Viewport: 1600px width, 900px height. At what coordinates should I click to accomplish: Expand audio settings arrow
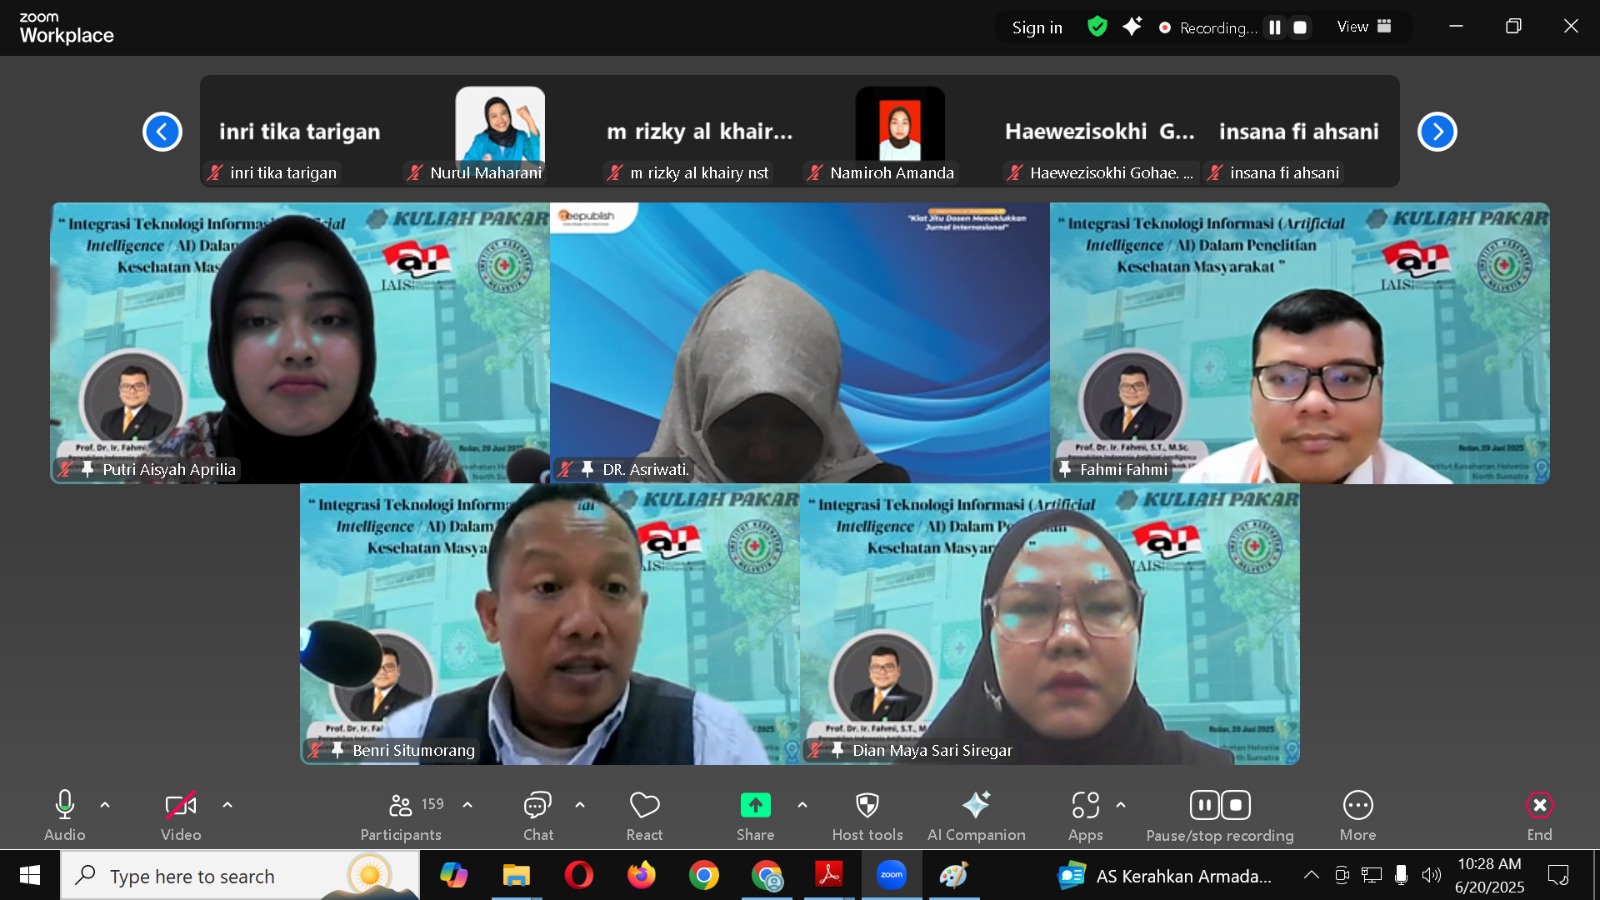[x=105, y=805]
